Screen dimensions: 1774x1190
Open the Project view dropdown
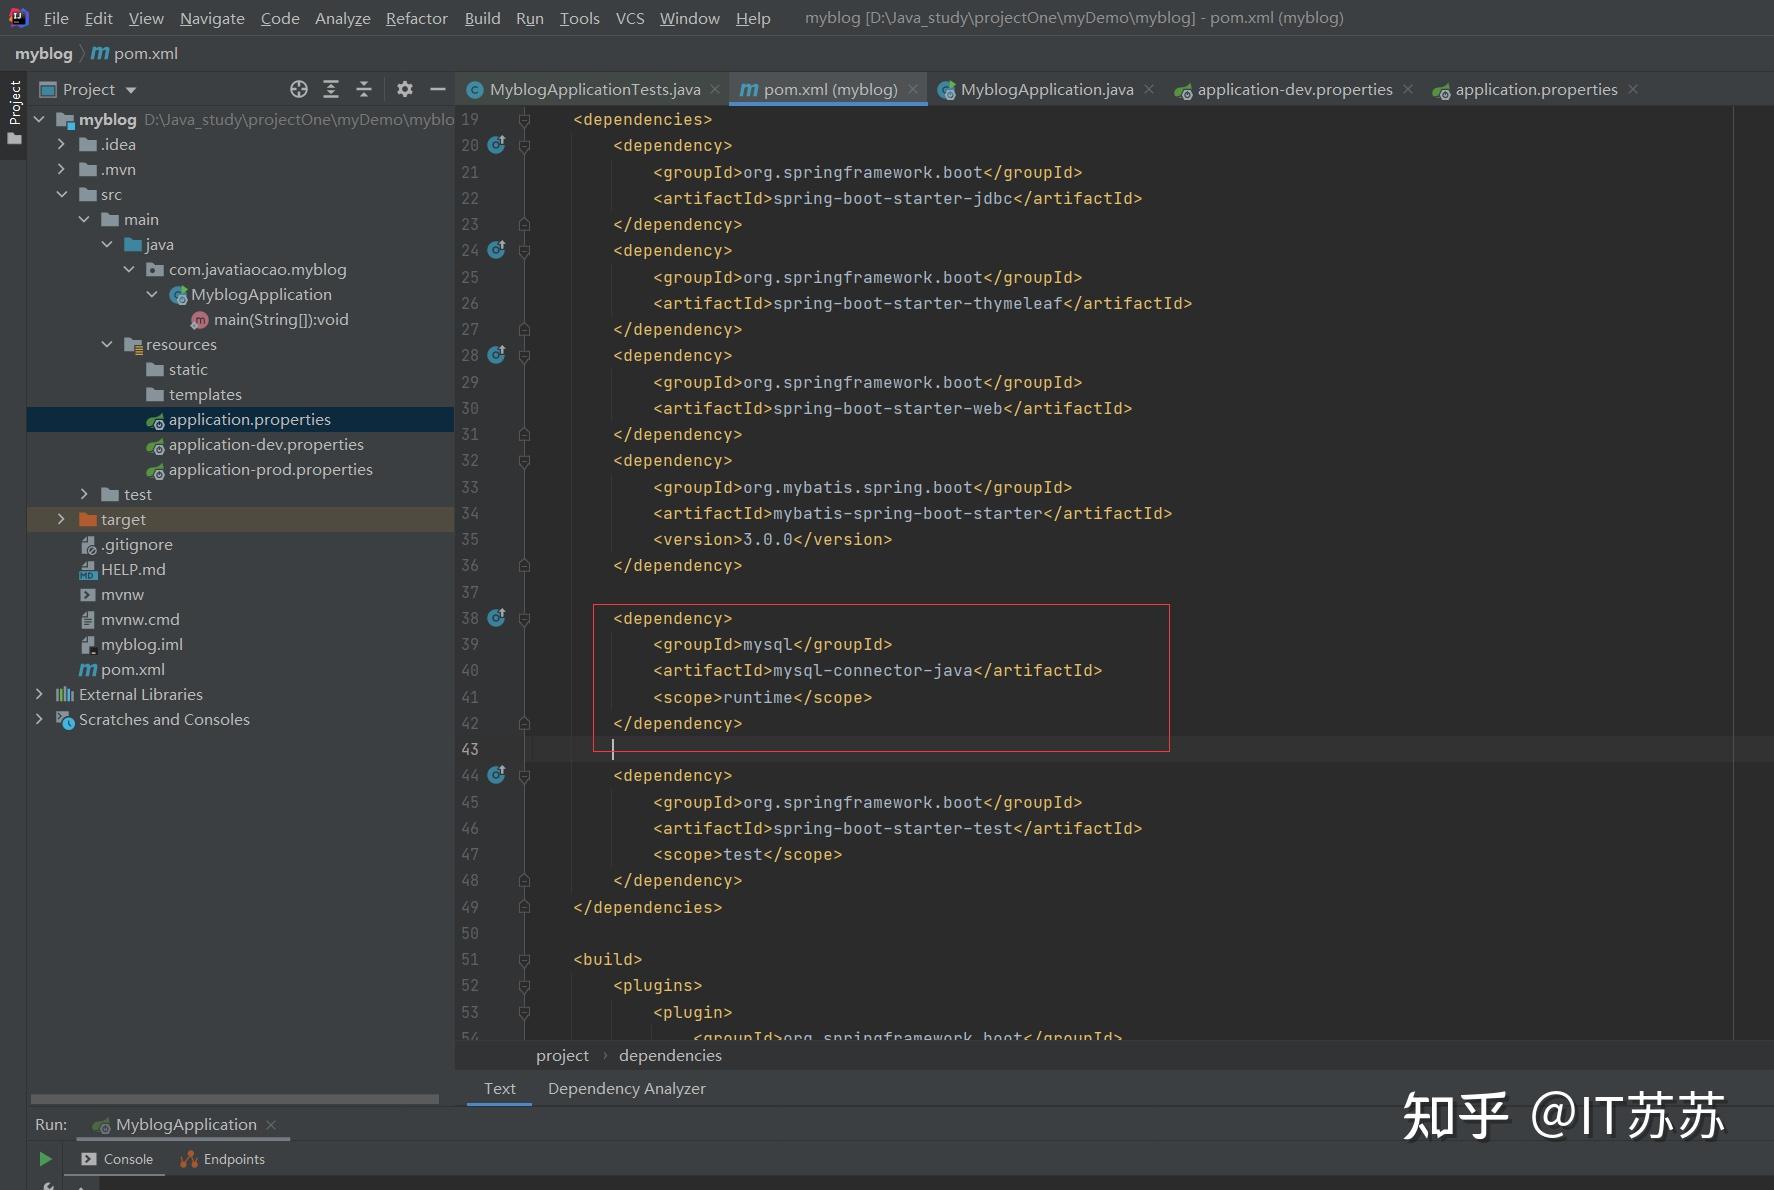pos(88,89)
